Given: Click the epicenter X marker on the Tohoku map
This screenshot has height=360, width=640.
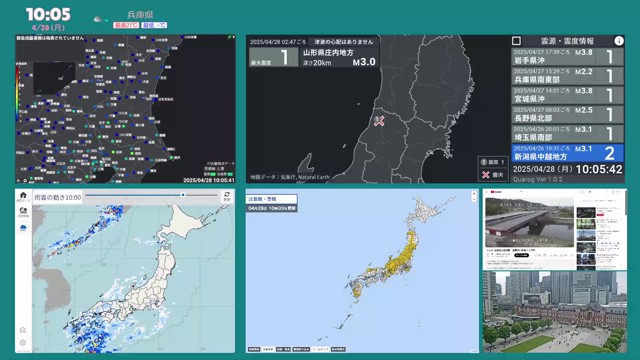Looking at the screenshot, I should [x=380, y=120].
